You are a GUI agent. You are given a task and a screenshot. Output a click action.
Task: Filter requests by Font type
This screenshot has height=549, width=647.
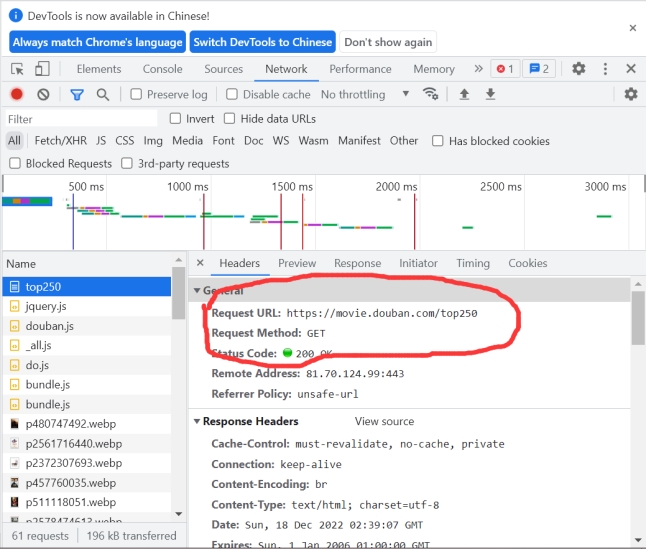(223, 141)
